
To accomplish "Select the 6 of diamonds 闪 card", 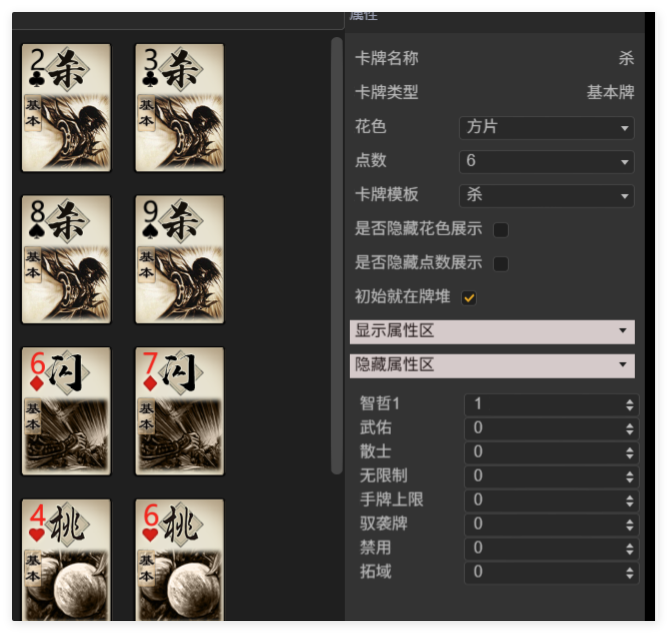I will [x=66, y=411].
